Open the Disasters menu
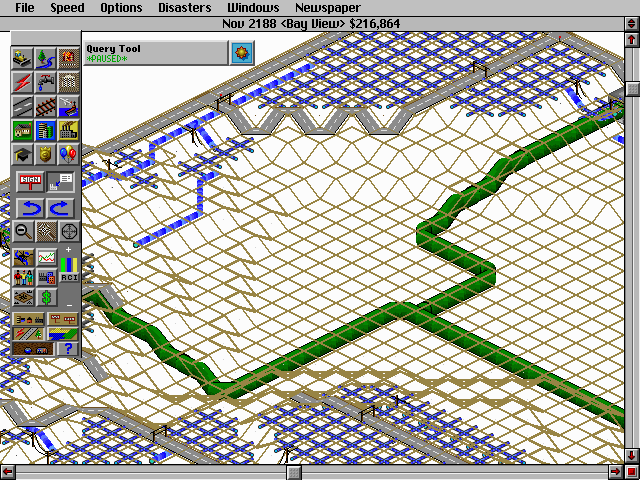 185,8
